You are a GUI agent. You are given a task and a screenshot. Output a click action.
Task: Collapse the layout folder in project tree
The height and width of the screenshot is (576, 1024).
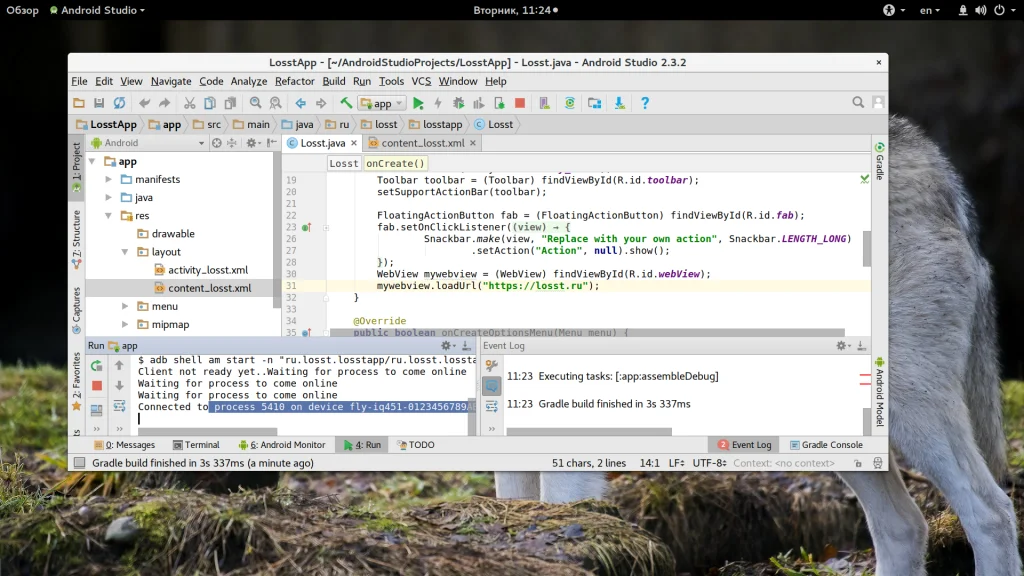(x=125, y=252)
